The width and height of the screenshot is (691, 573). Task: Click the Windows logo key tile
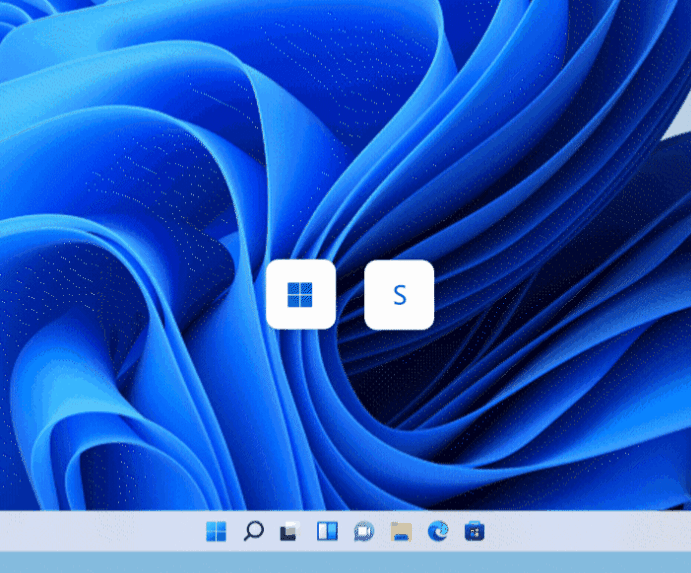pos(301,294)
